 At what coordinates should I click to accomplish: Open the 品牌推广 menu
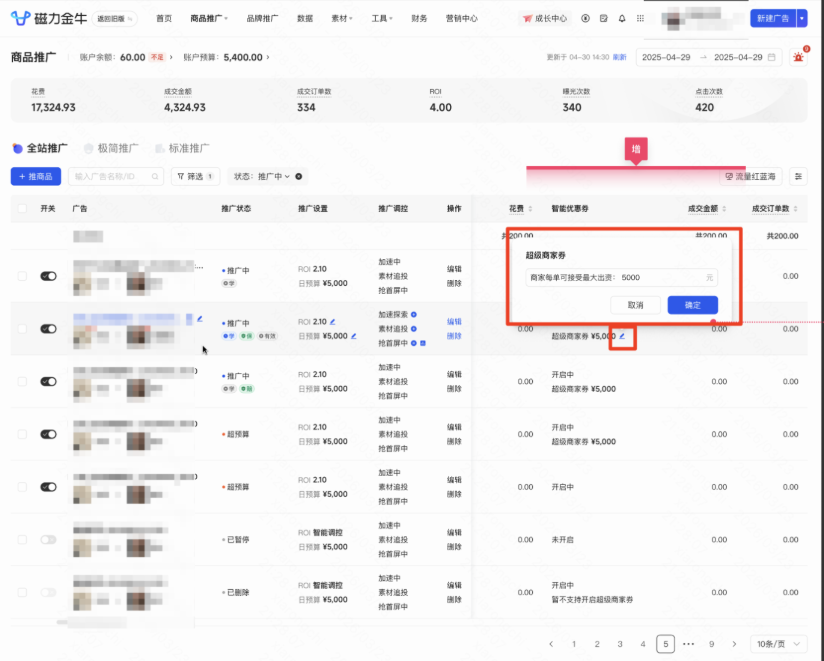[262, 18]
